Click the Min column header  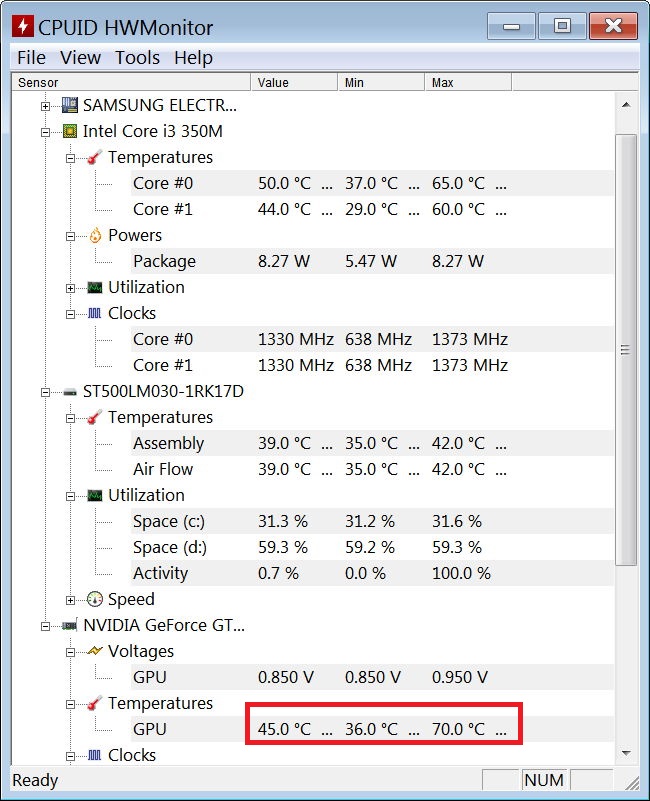coord(381,82)
